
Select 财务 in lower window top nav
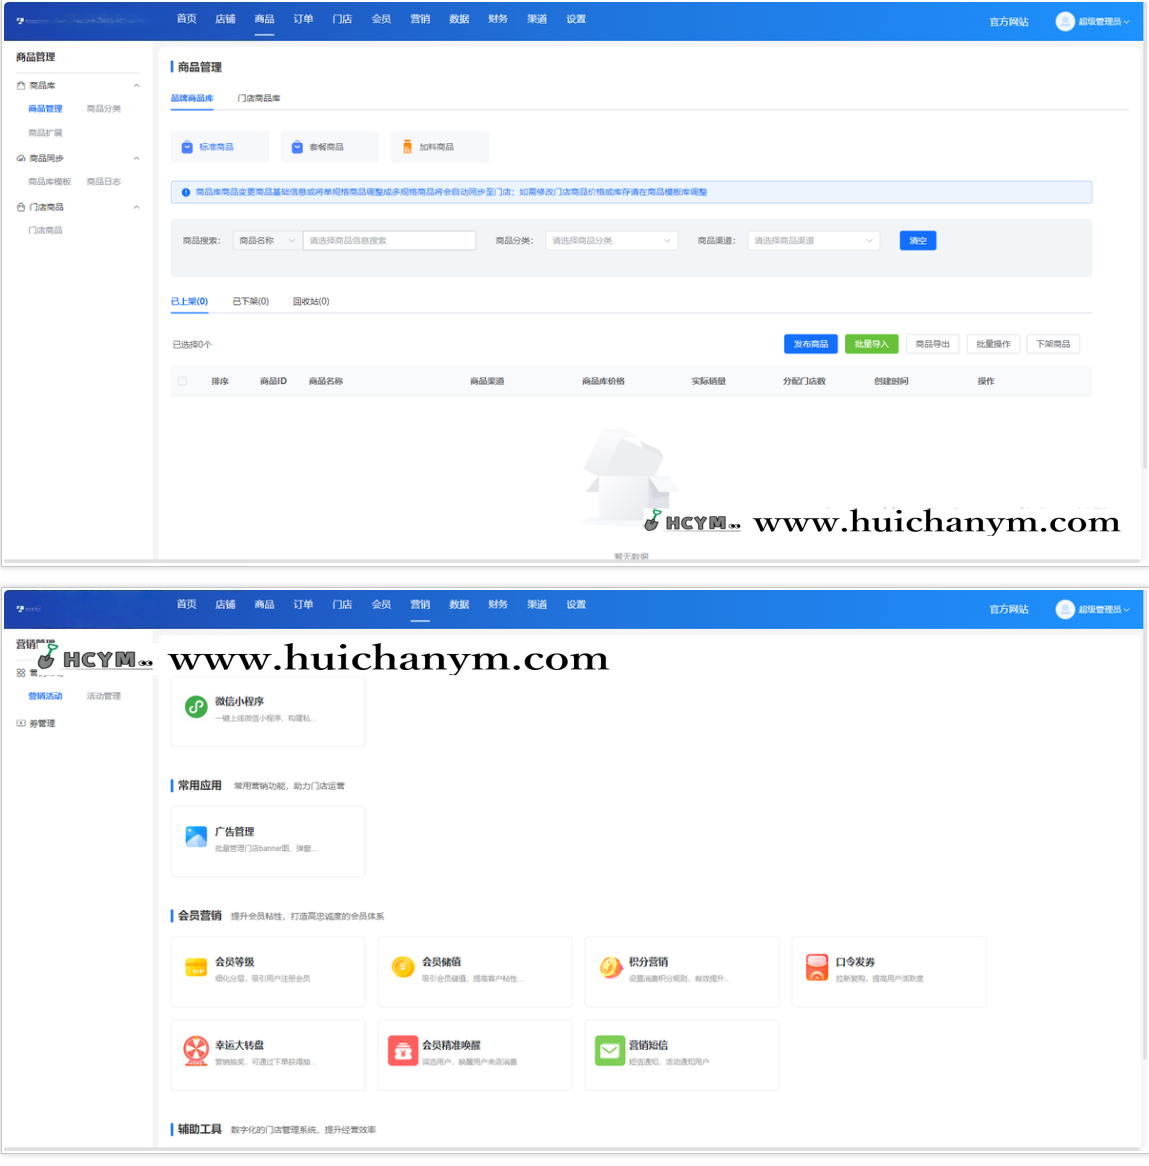click(x=498, y=605)
